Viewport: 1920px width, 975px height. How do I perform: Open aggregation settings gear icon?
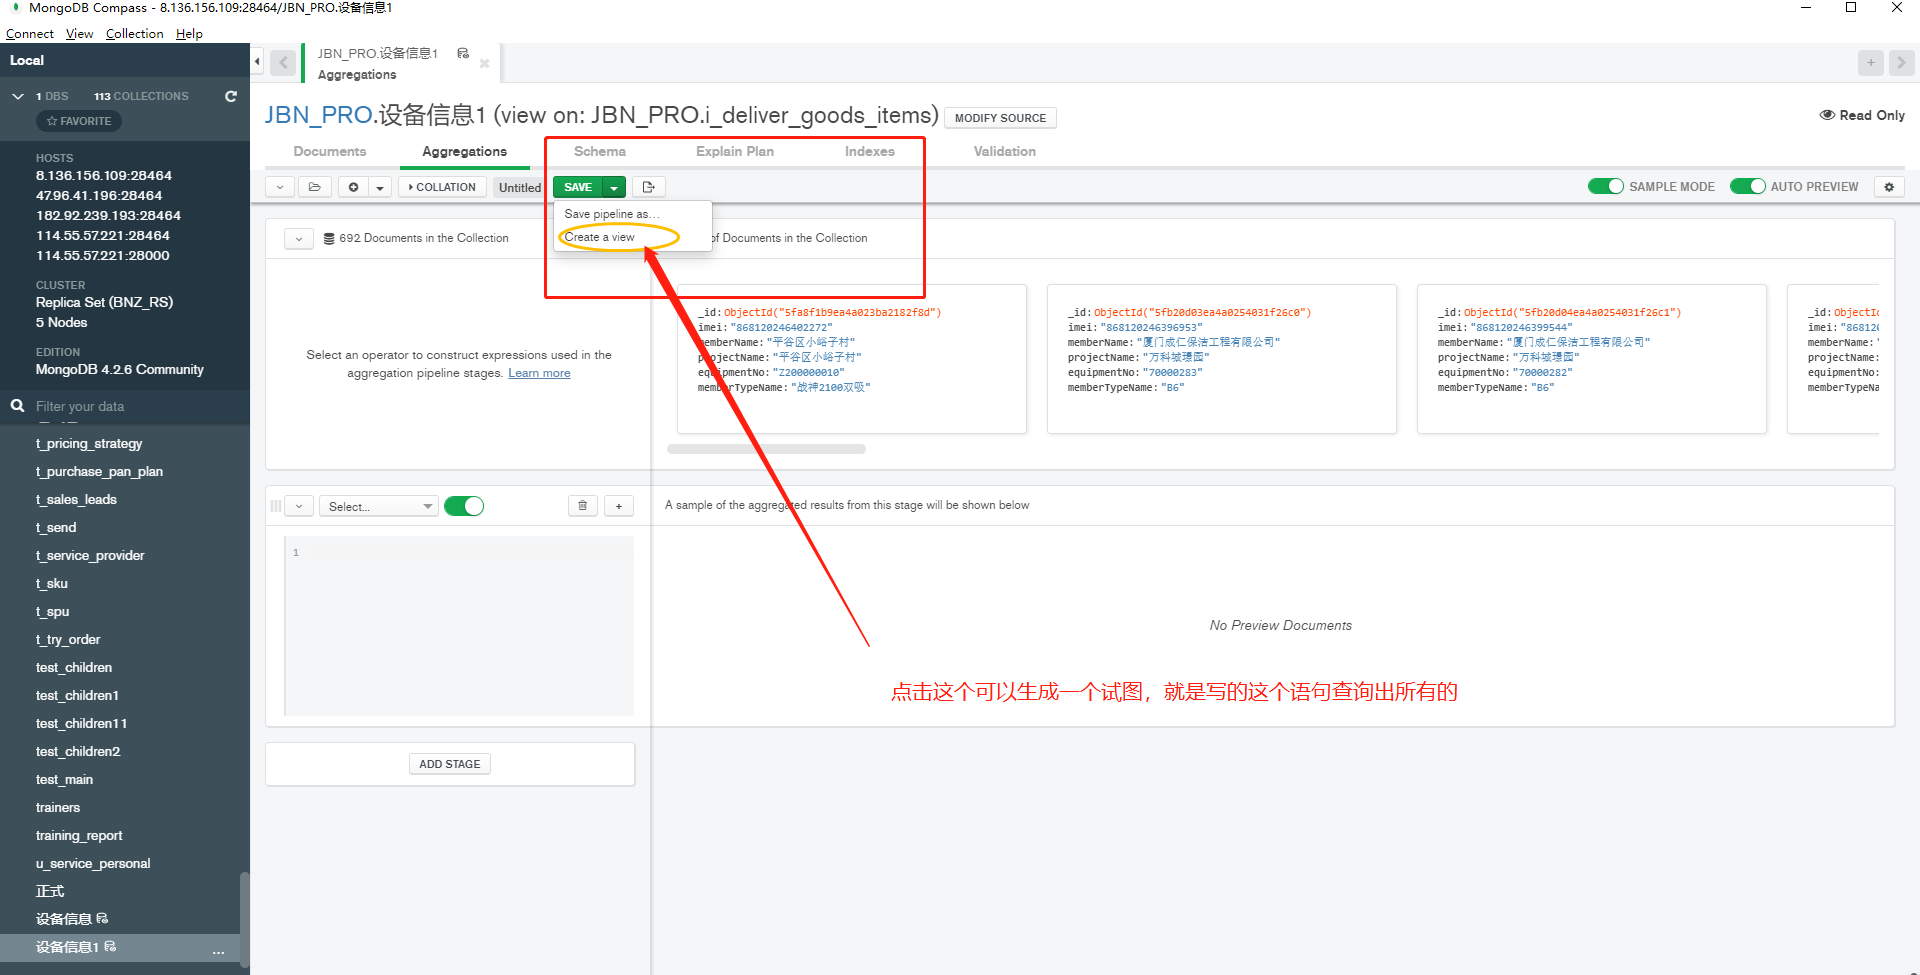[x=1889, y=187]
